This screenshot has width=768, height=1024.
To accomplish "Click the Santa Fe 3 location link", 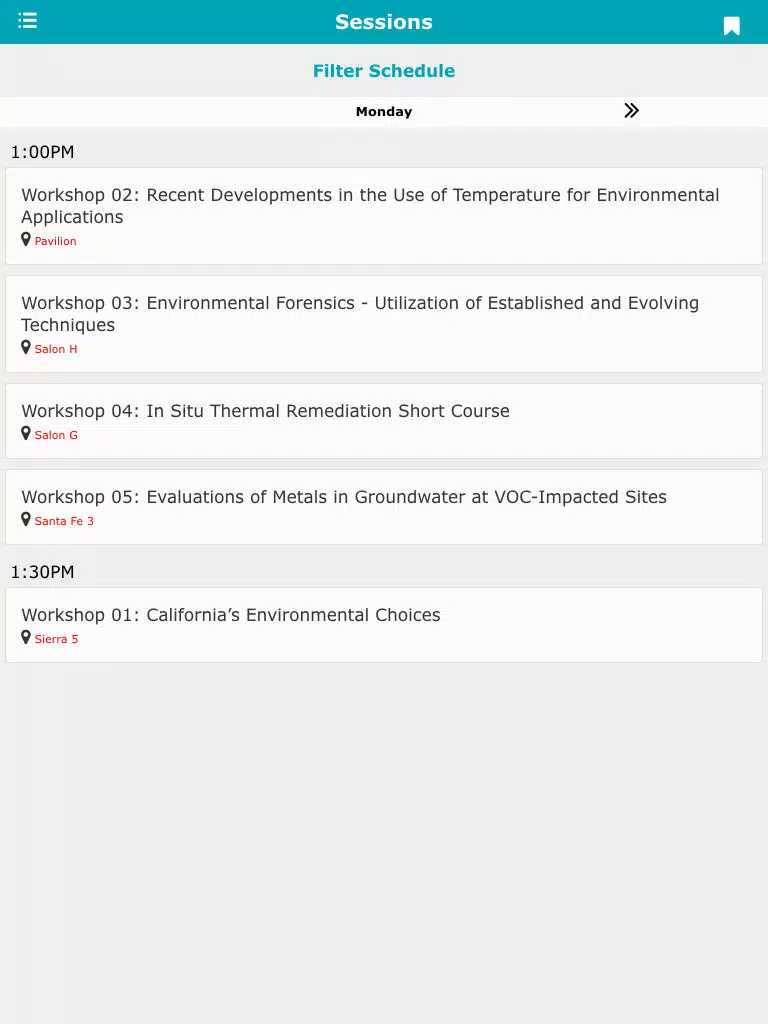I will pos(64,521).
